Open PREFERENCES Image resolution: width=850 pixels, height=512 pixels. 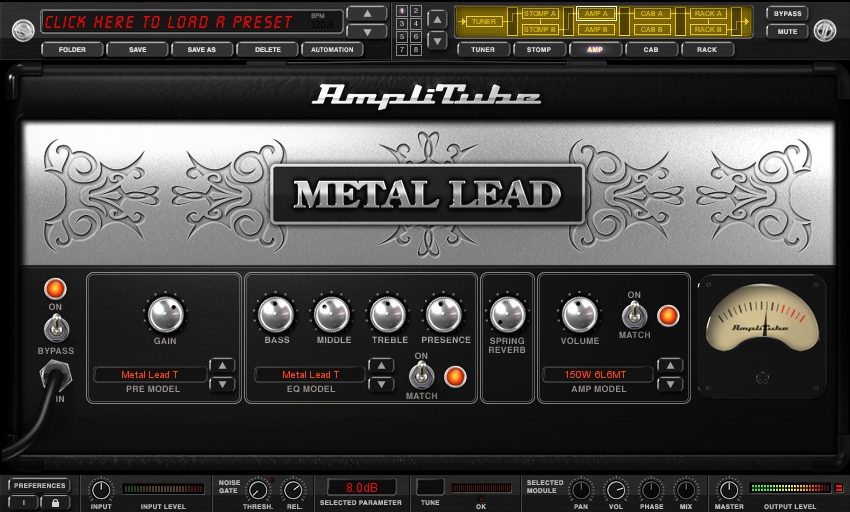pos(40,485)
